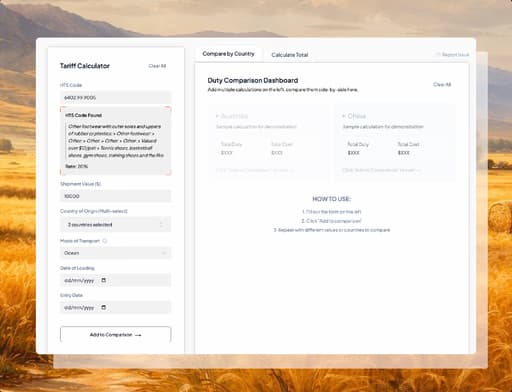Select the Australia sample comparison card
Image resolution: width=512 pixels, height=392 pixels.
(268, 143)
